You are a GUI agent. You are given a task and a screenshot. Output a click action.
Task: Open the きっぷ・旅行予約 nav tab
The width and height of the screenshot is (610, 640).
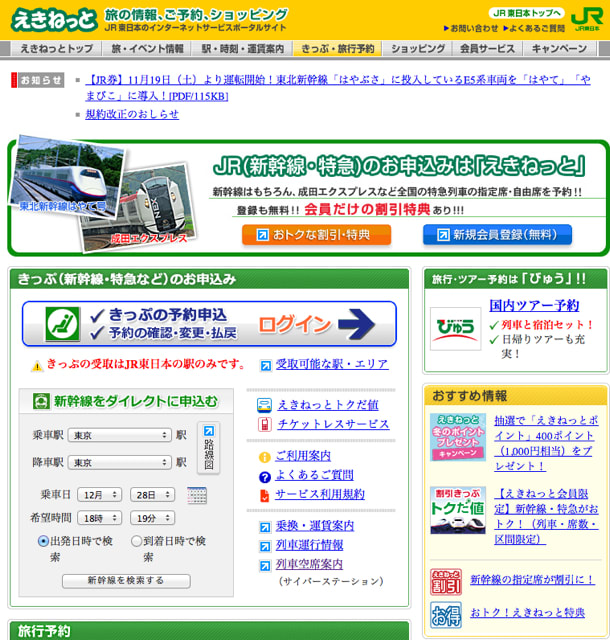pos(338,49)
